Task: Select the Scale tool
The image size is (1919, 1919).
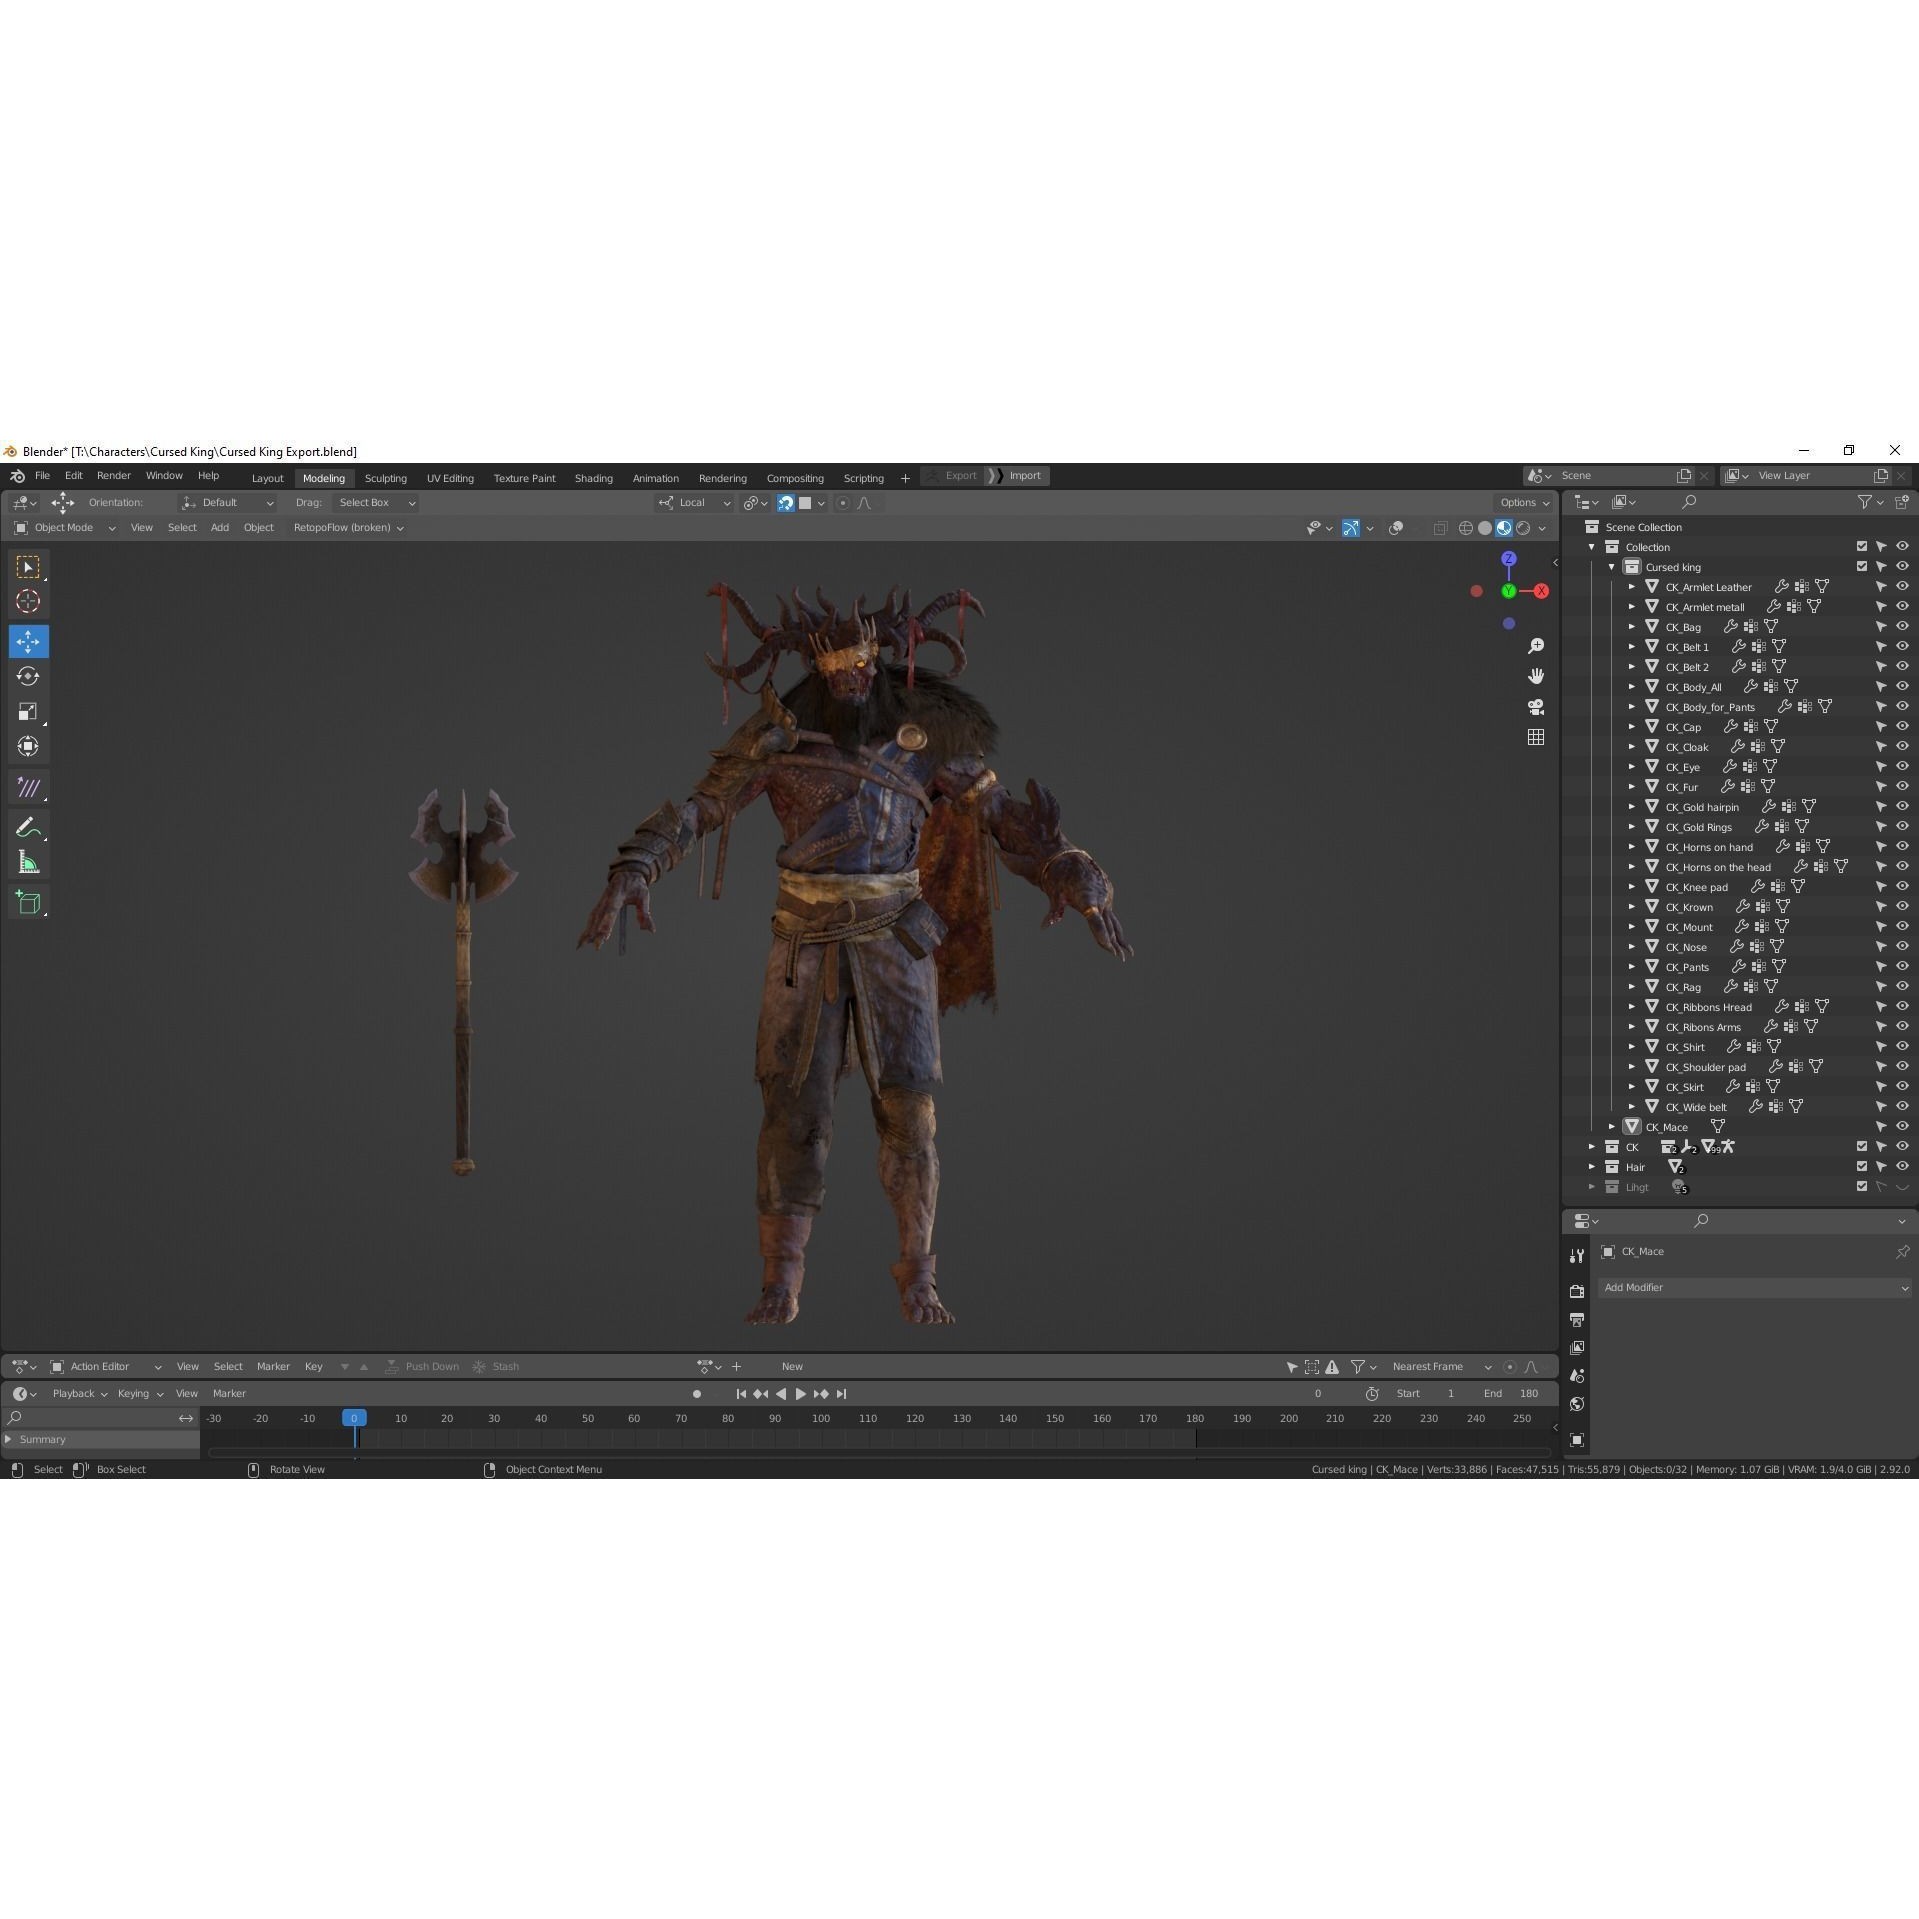Action: (x=28, y=710)
